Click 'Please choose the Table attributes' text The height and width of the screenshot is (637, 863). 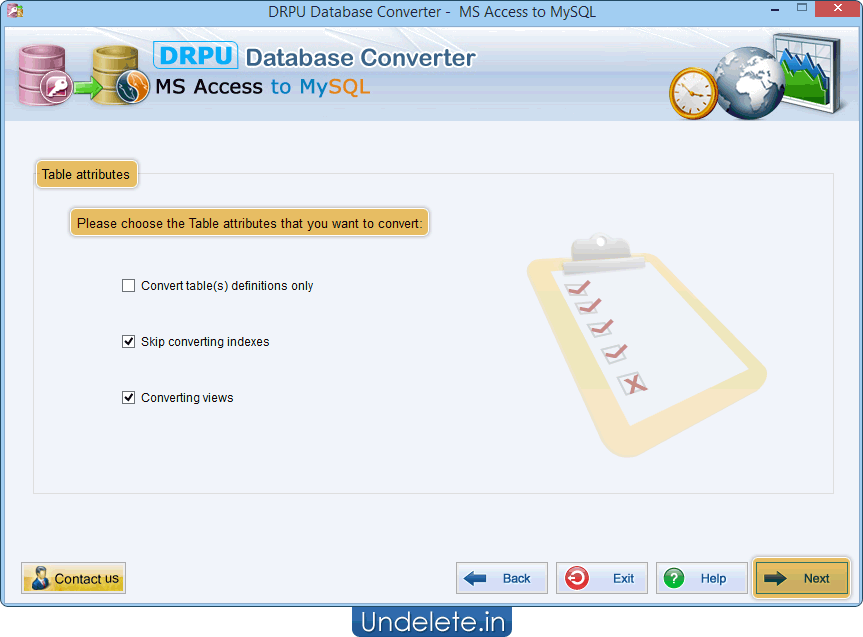[x=249, y=223]
